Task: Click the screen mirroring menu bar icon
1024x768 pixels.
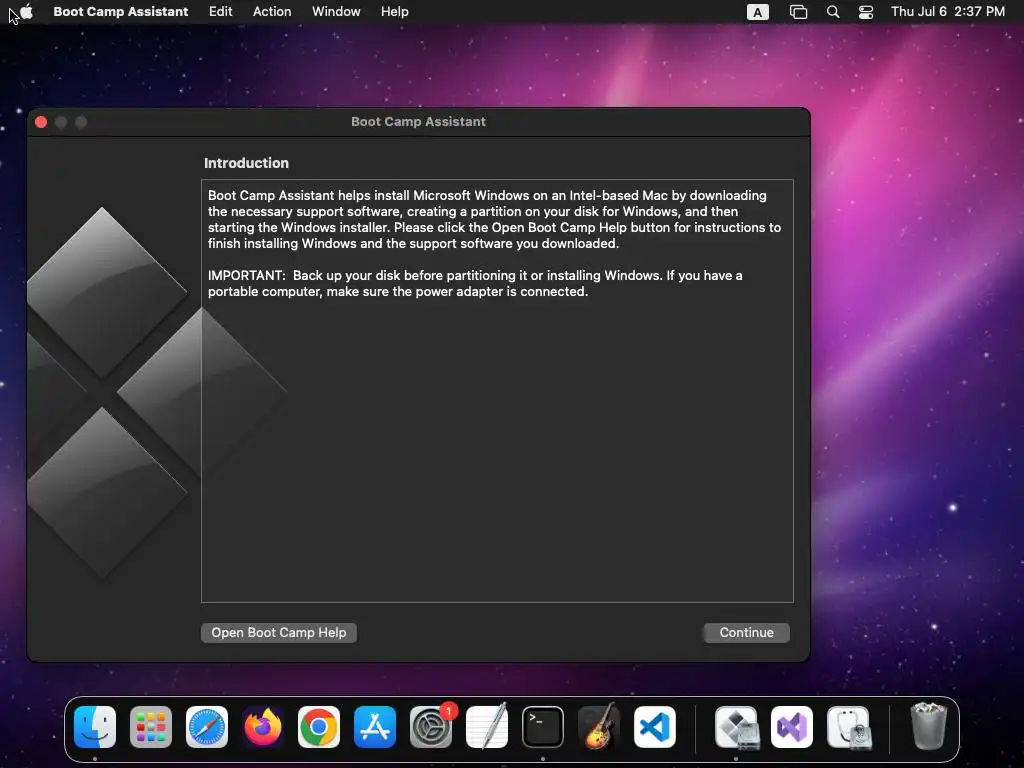Action: coord(798,12)
